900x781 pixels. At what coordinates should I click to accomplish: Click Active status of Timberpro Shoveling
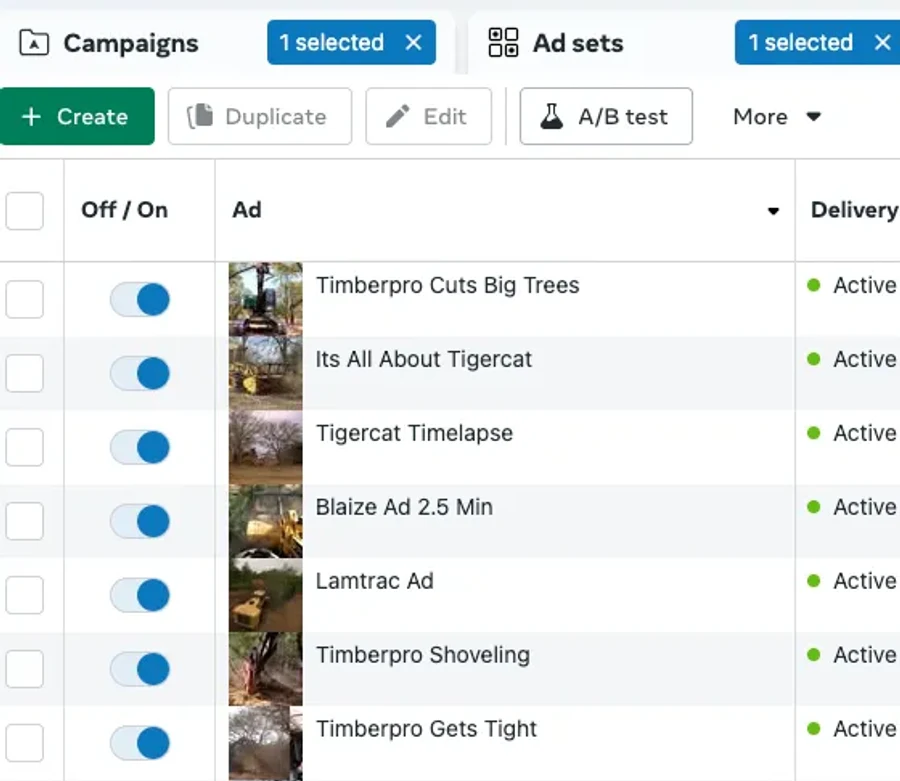pos(852,655)
